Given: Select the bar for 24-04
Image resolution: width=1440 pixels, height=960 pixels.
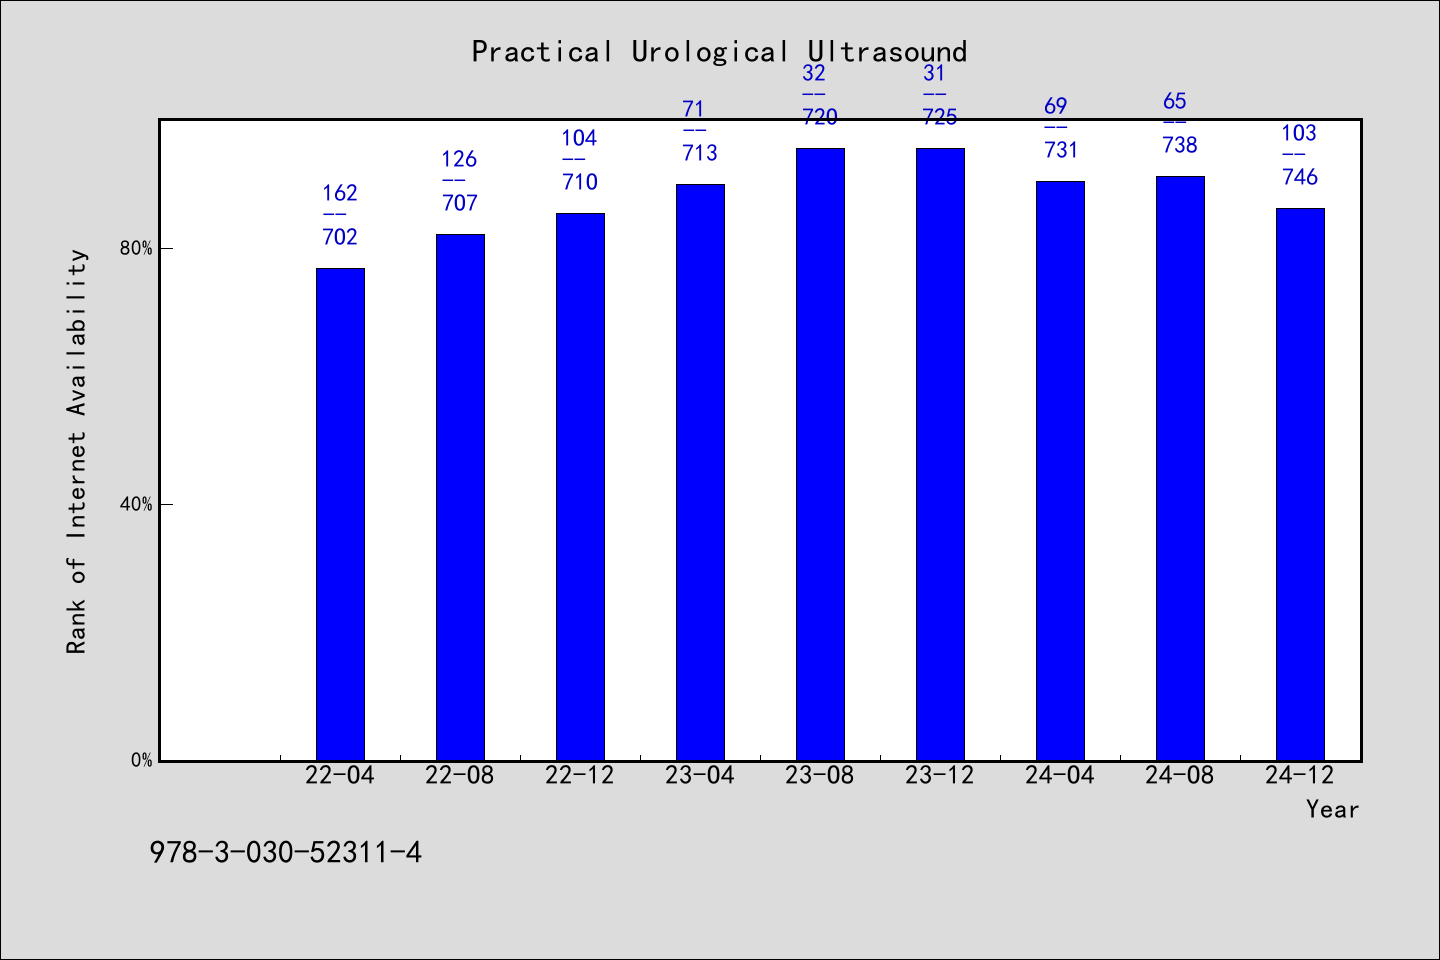Looking at the screenshot, I should point(1060,471).
